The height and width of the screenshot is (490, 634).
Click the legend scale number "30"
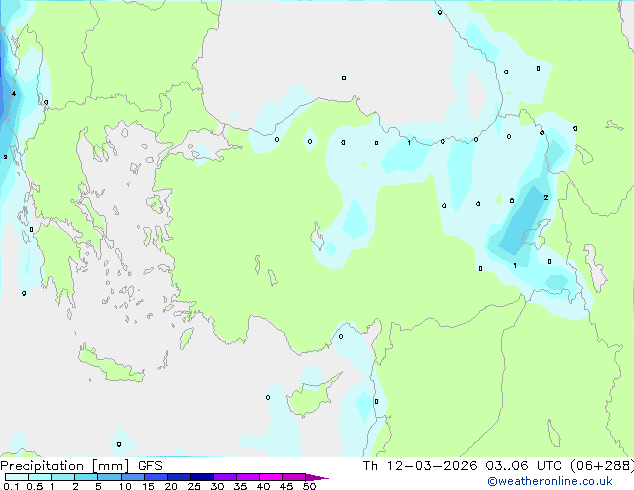(x=217, y=486)
